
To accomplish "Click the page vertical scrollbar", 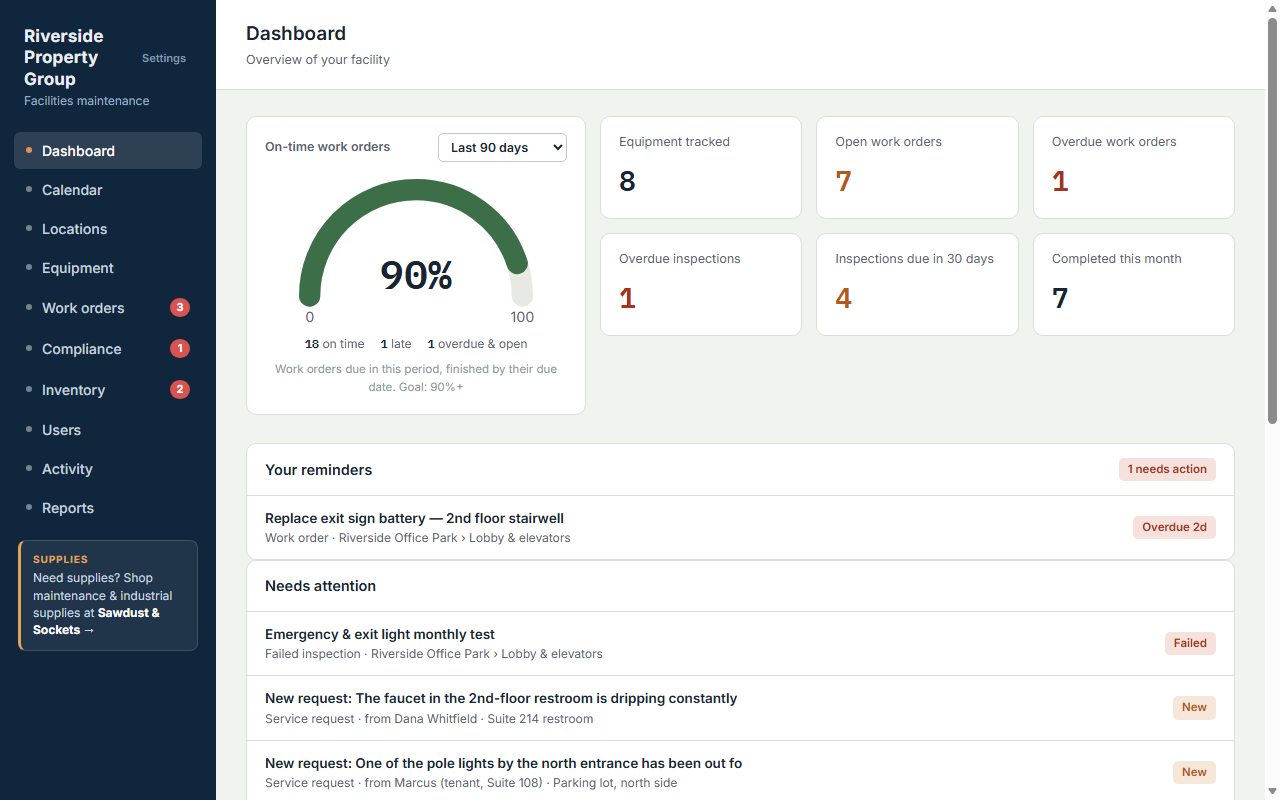I will click(x=1272, y=220).
